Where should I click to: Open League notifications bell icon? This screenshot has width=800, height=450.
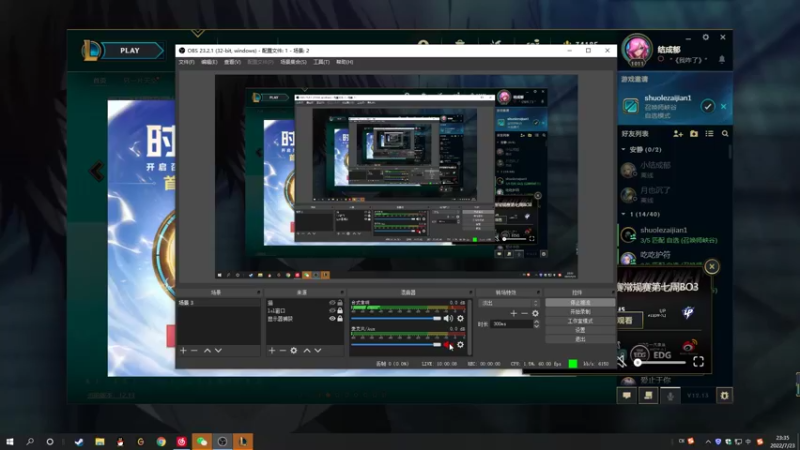pos(721,60)
